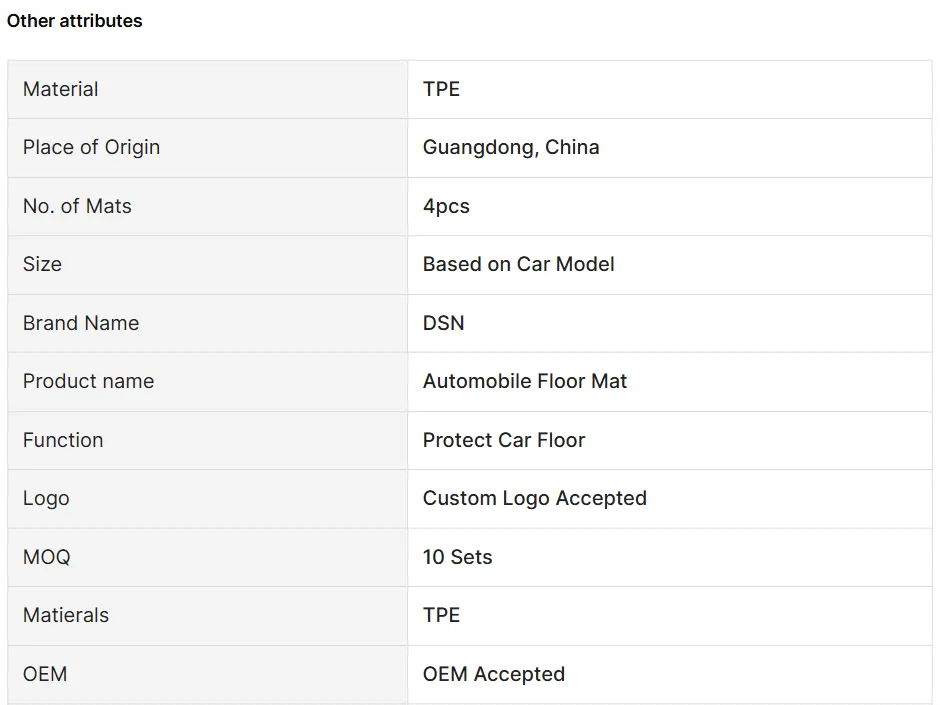
Task: Click the 'Other attributes' heading
Action: tap(75, 21)
